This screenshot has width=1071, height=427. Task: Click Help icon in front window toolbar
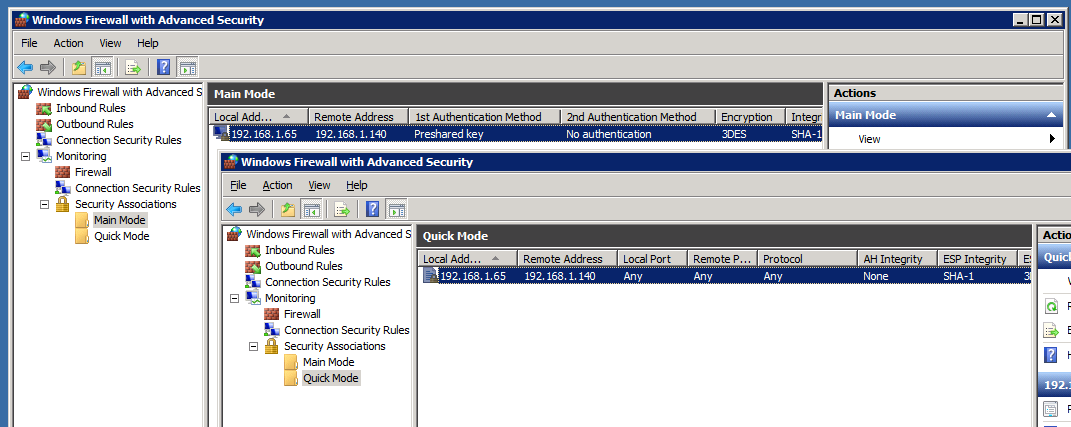[x=373, y=209]
